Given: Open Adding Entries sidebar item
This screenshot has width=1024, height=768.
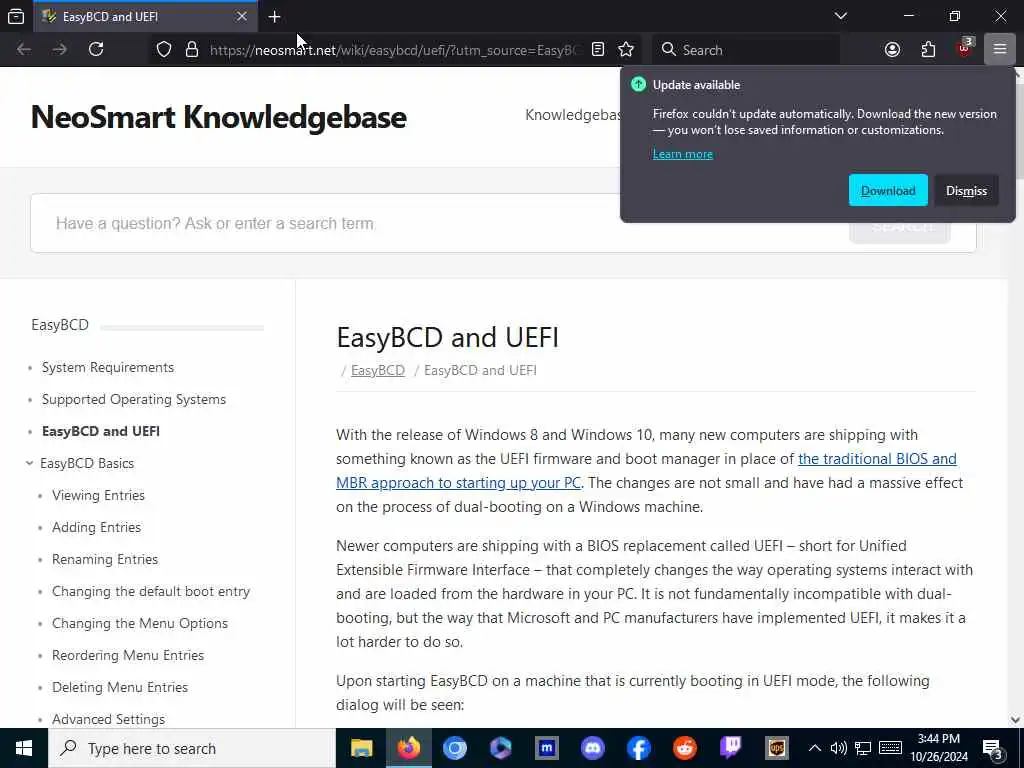Looking at the screenshot, I should point(97,528).
